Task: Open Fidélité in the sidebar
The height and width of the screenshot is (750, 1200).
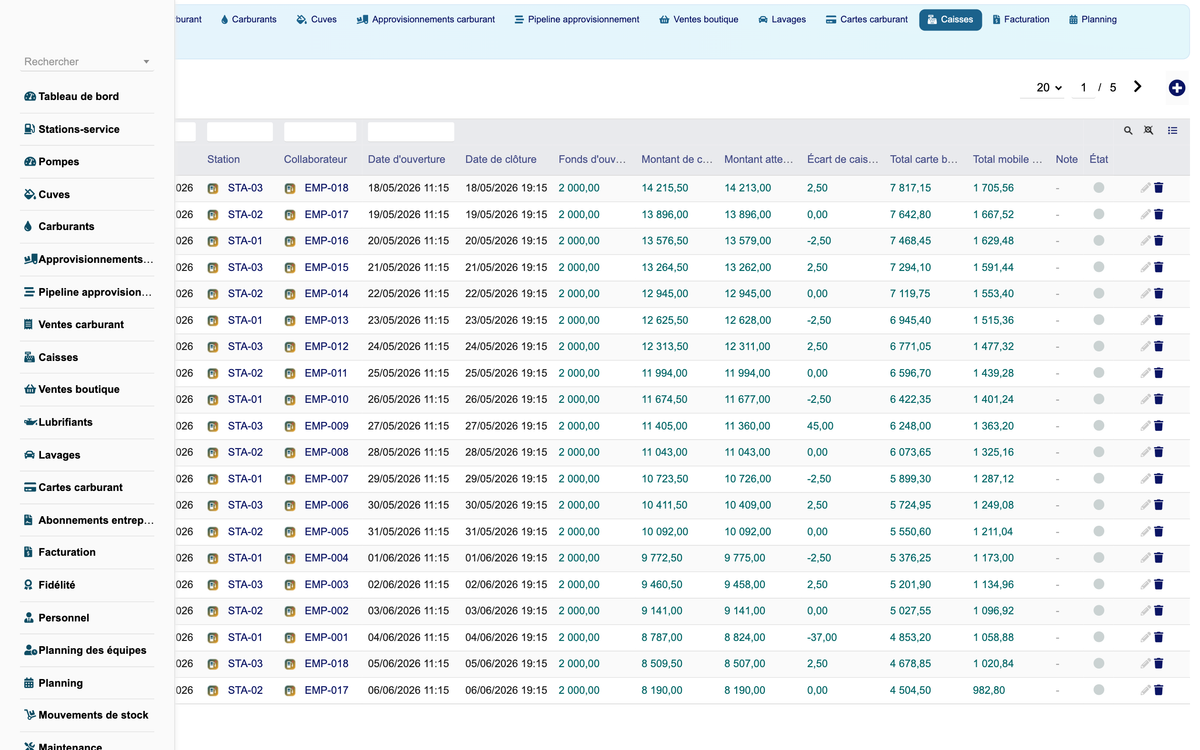Action: [x=49, y=585]
